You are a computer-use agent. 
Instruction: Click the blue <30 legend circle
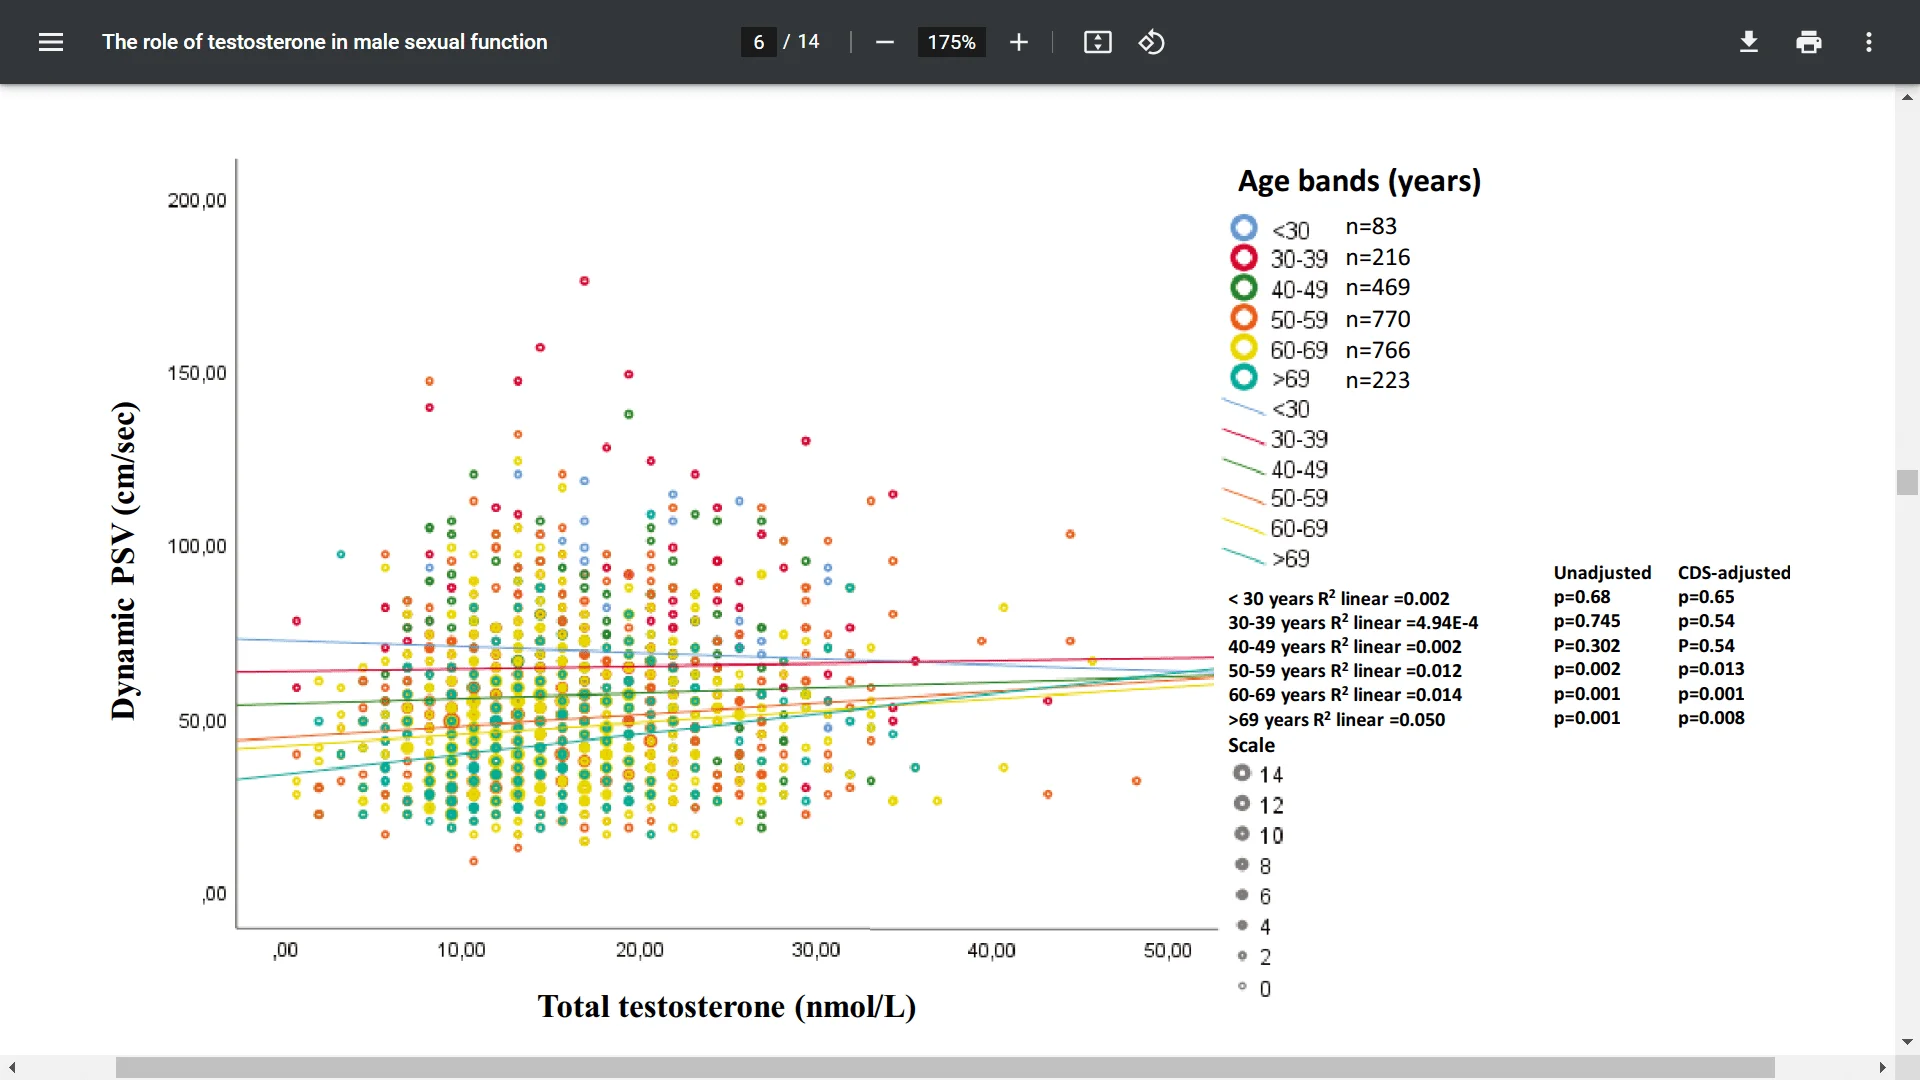[x=1244, y=228]
